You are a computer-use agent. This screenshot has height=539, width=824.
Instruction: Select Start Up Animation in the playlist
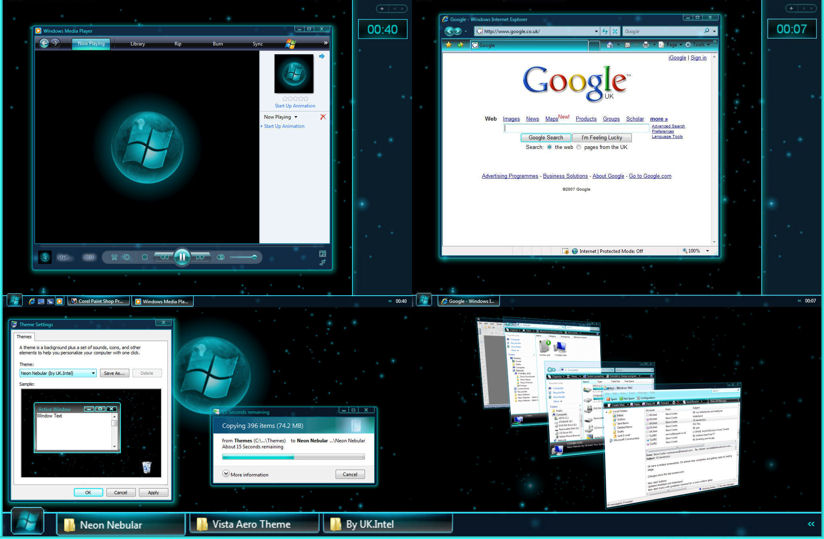tap(284, 126)
